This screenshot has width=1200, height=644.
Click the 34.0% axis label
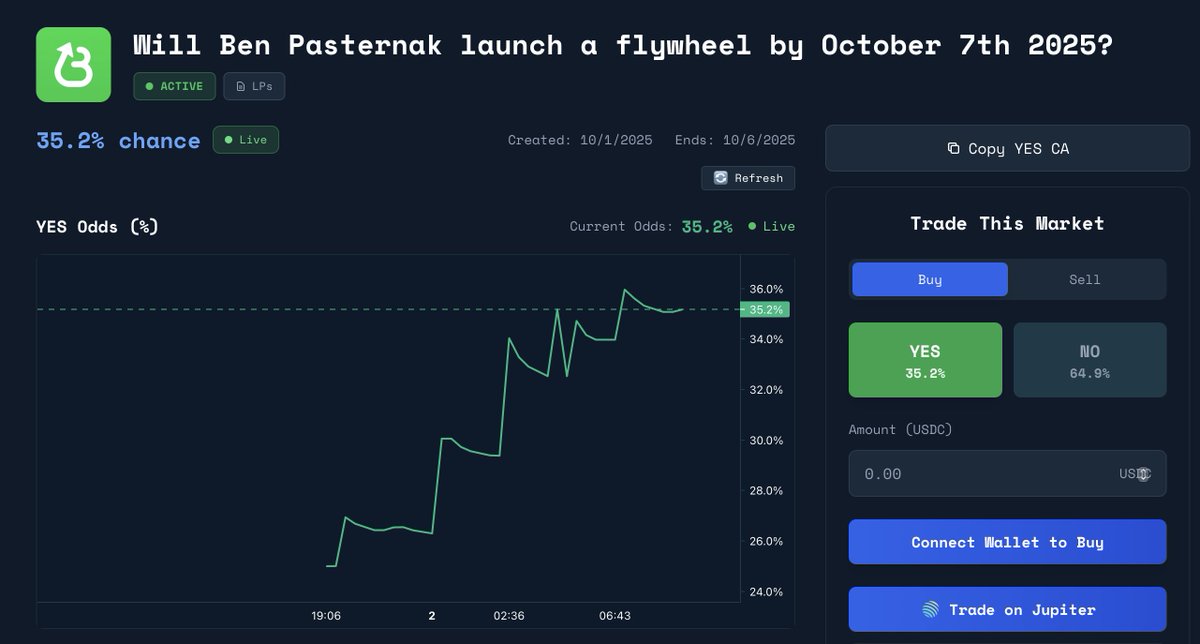click(x=766, y=340)
